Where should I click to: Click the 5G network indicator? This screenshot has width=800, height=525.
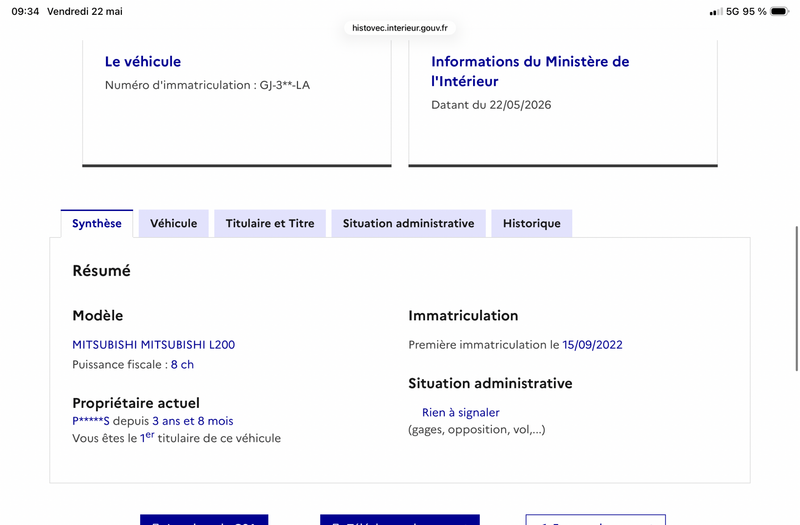(733, 11)
